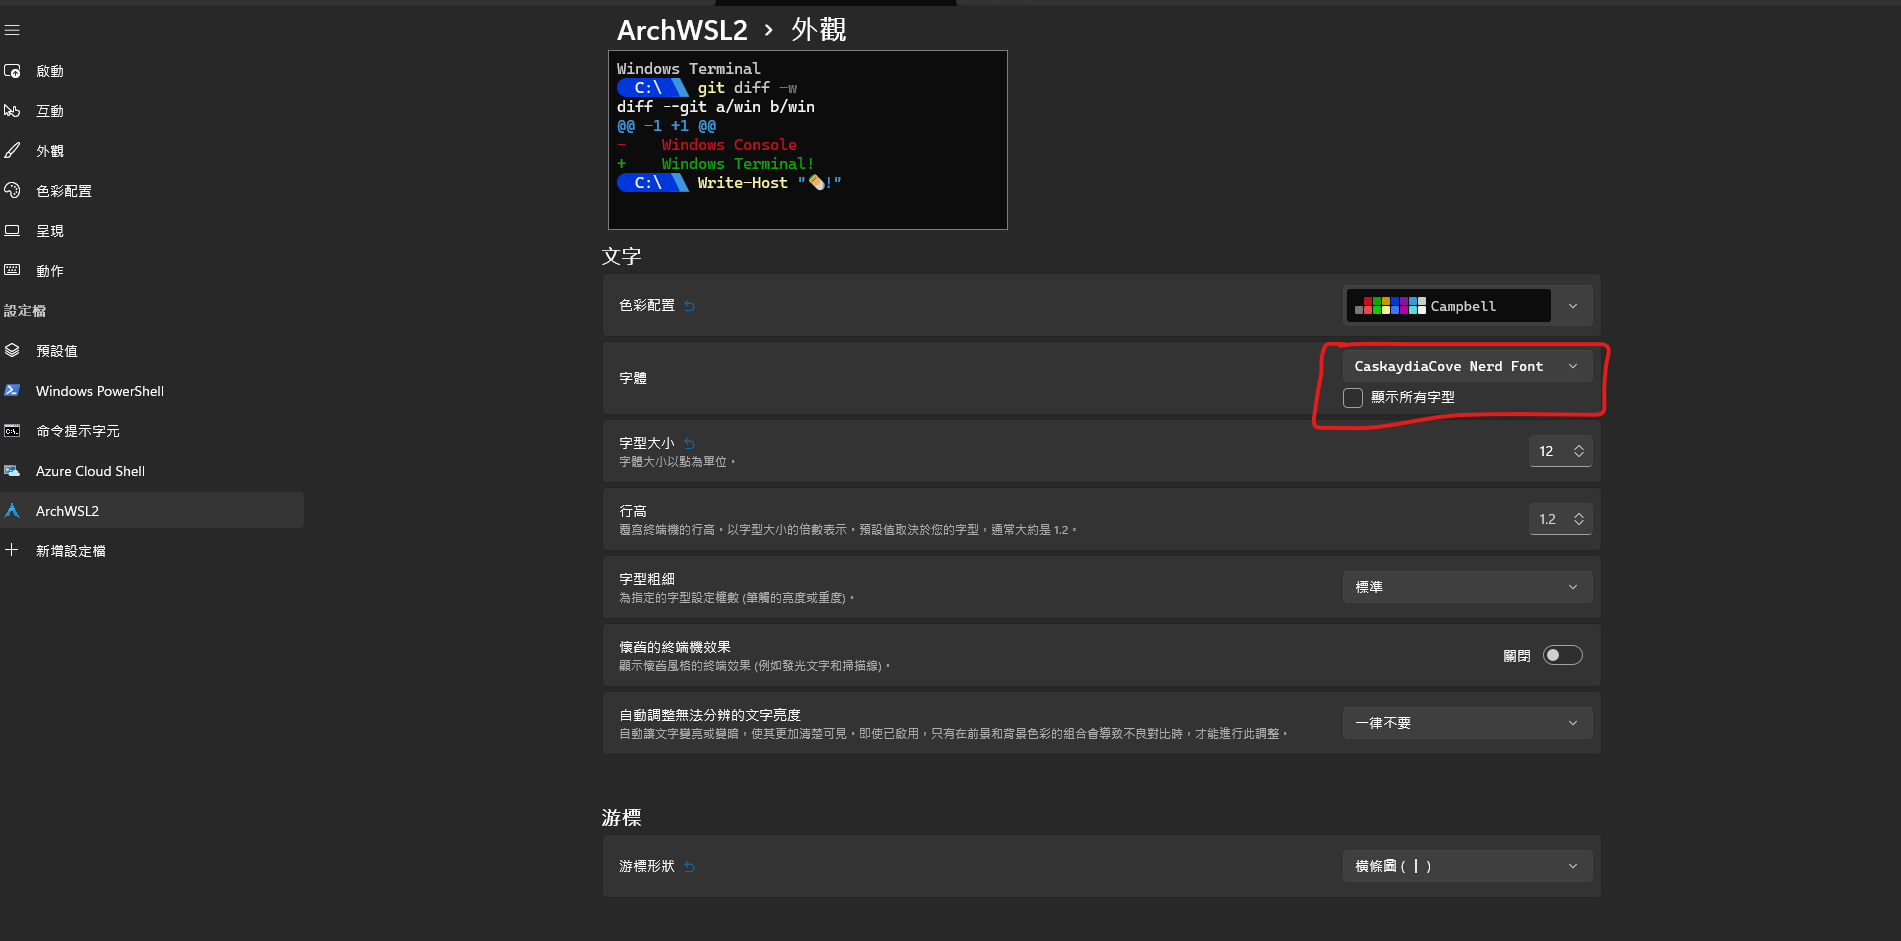Open the navigation hamburger menu
1901x941 pixels.
pyautogui.click(x=13, y=29)
